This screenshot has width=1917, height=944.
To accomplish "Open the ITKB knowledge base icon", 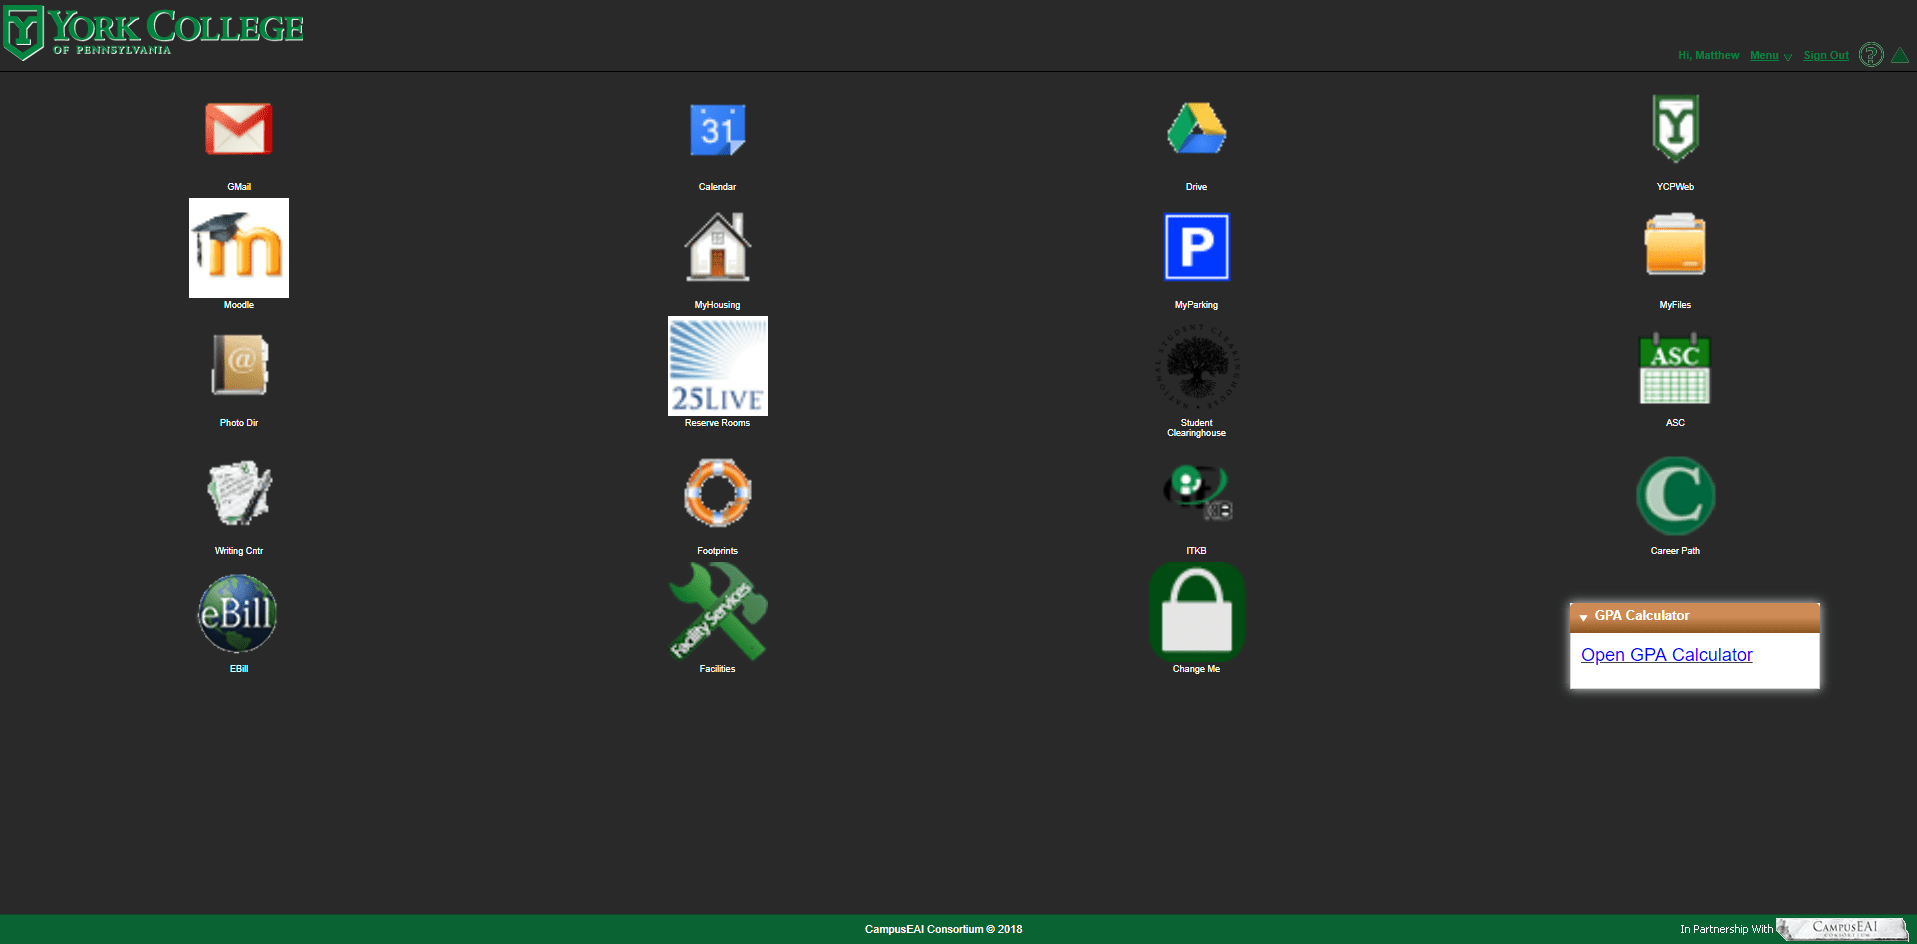I will pyautogui.click(x=1197, y=492).
